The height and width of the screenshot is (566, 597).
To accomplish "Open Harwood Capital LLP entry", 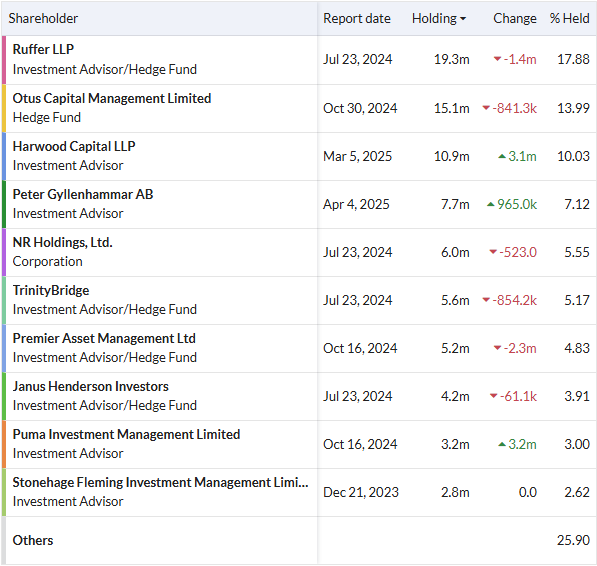I will pyautogui.click(x=74, y=147).
